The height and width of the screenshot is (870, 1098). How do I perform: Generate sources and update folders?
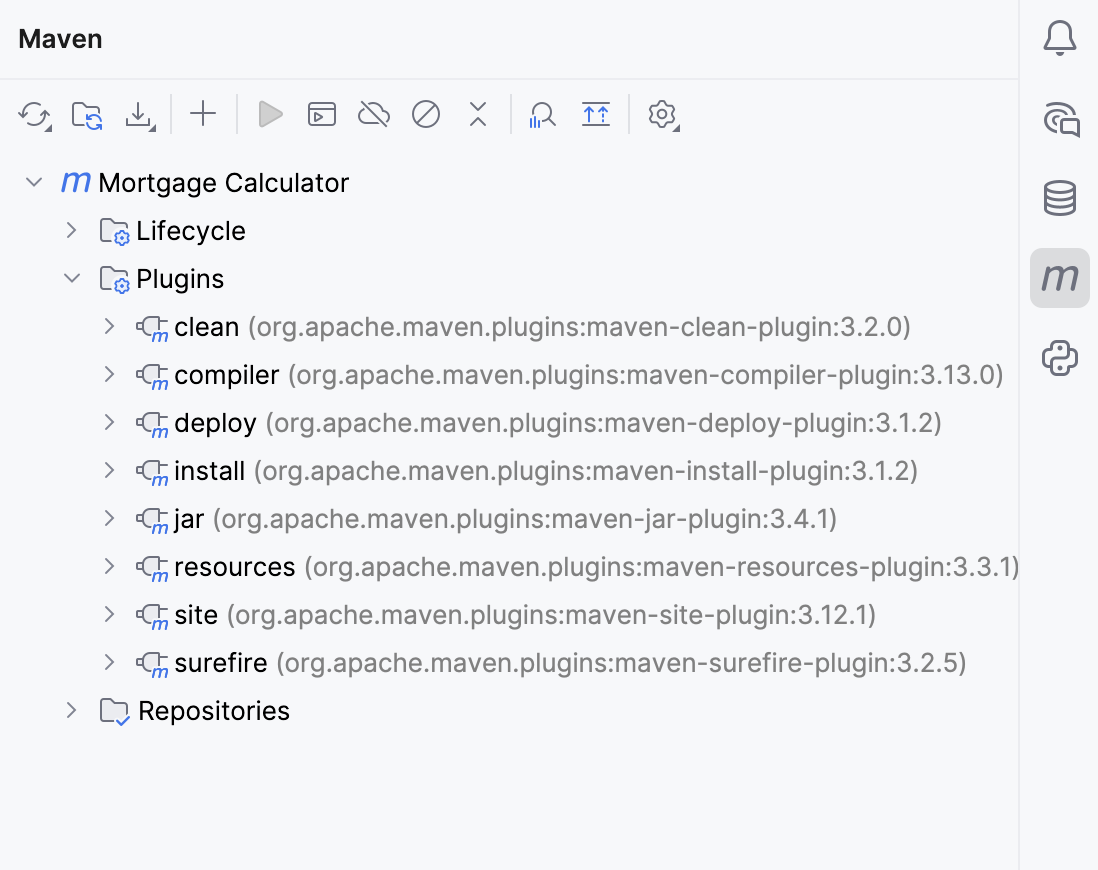coord(86,114)
